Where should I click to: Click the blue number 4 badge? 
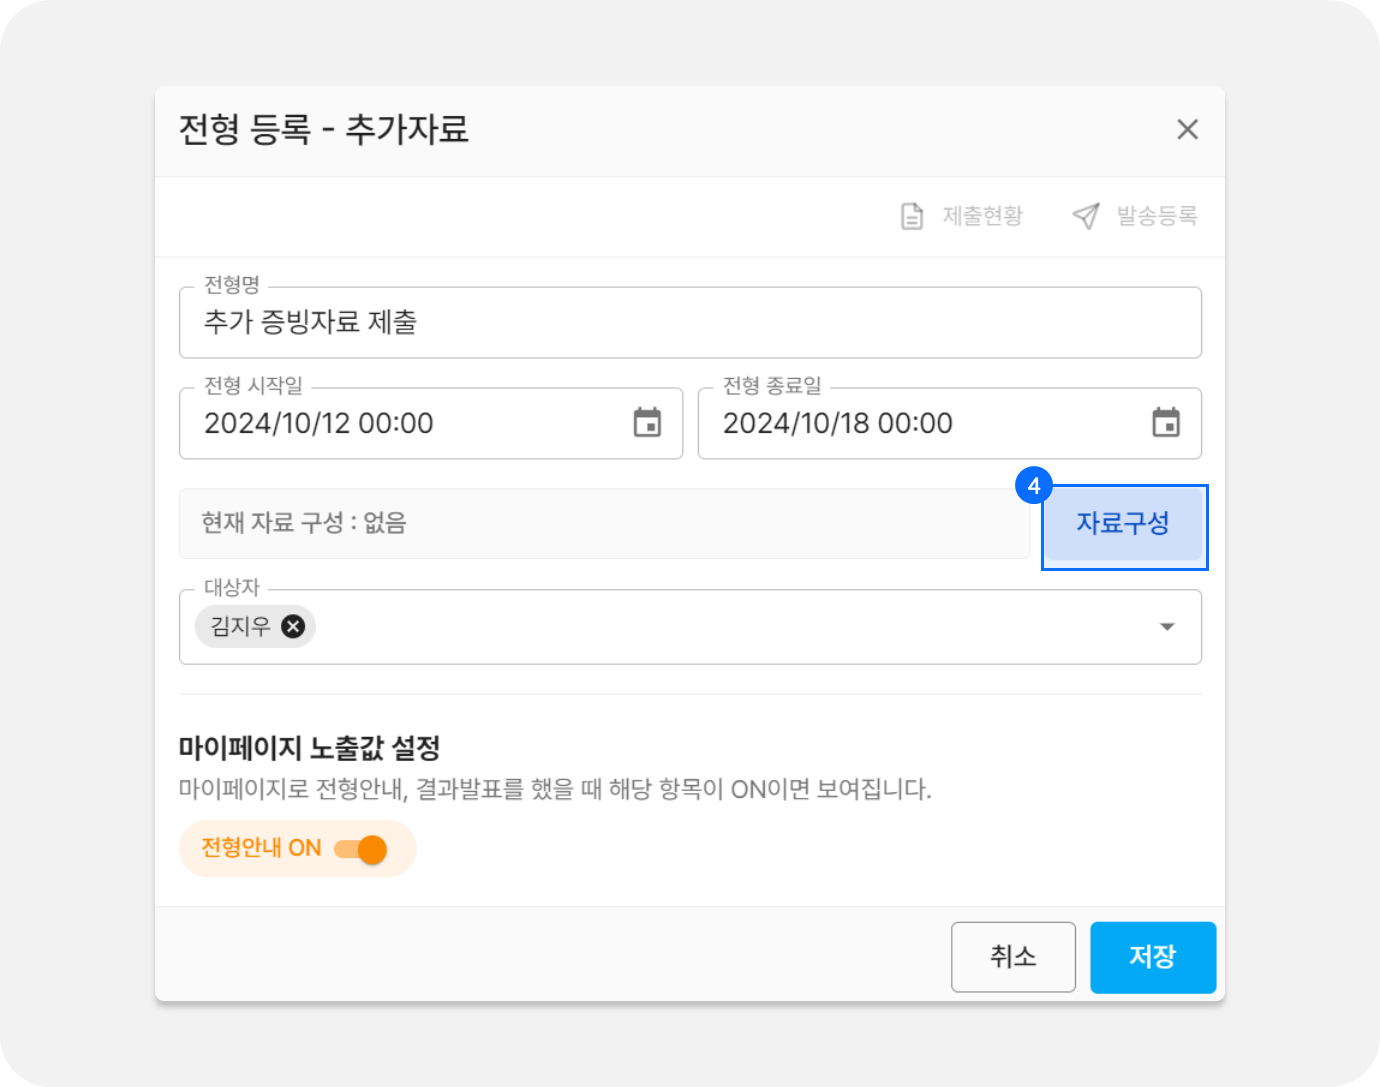click(x=1033, y=486)
